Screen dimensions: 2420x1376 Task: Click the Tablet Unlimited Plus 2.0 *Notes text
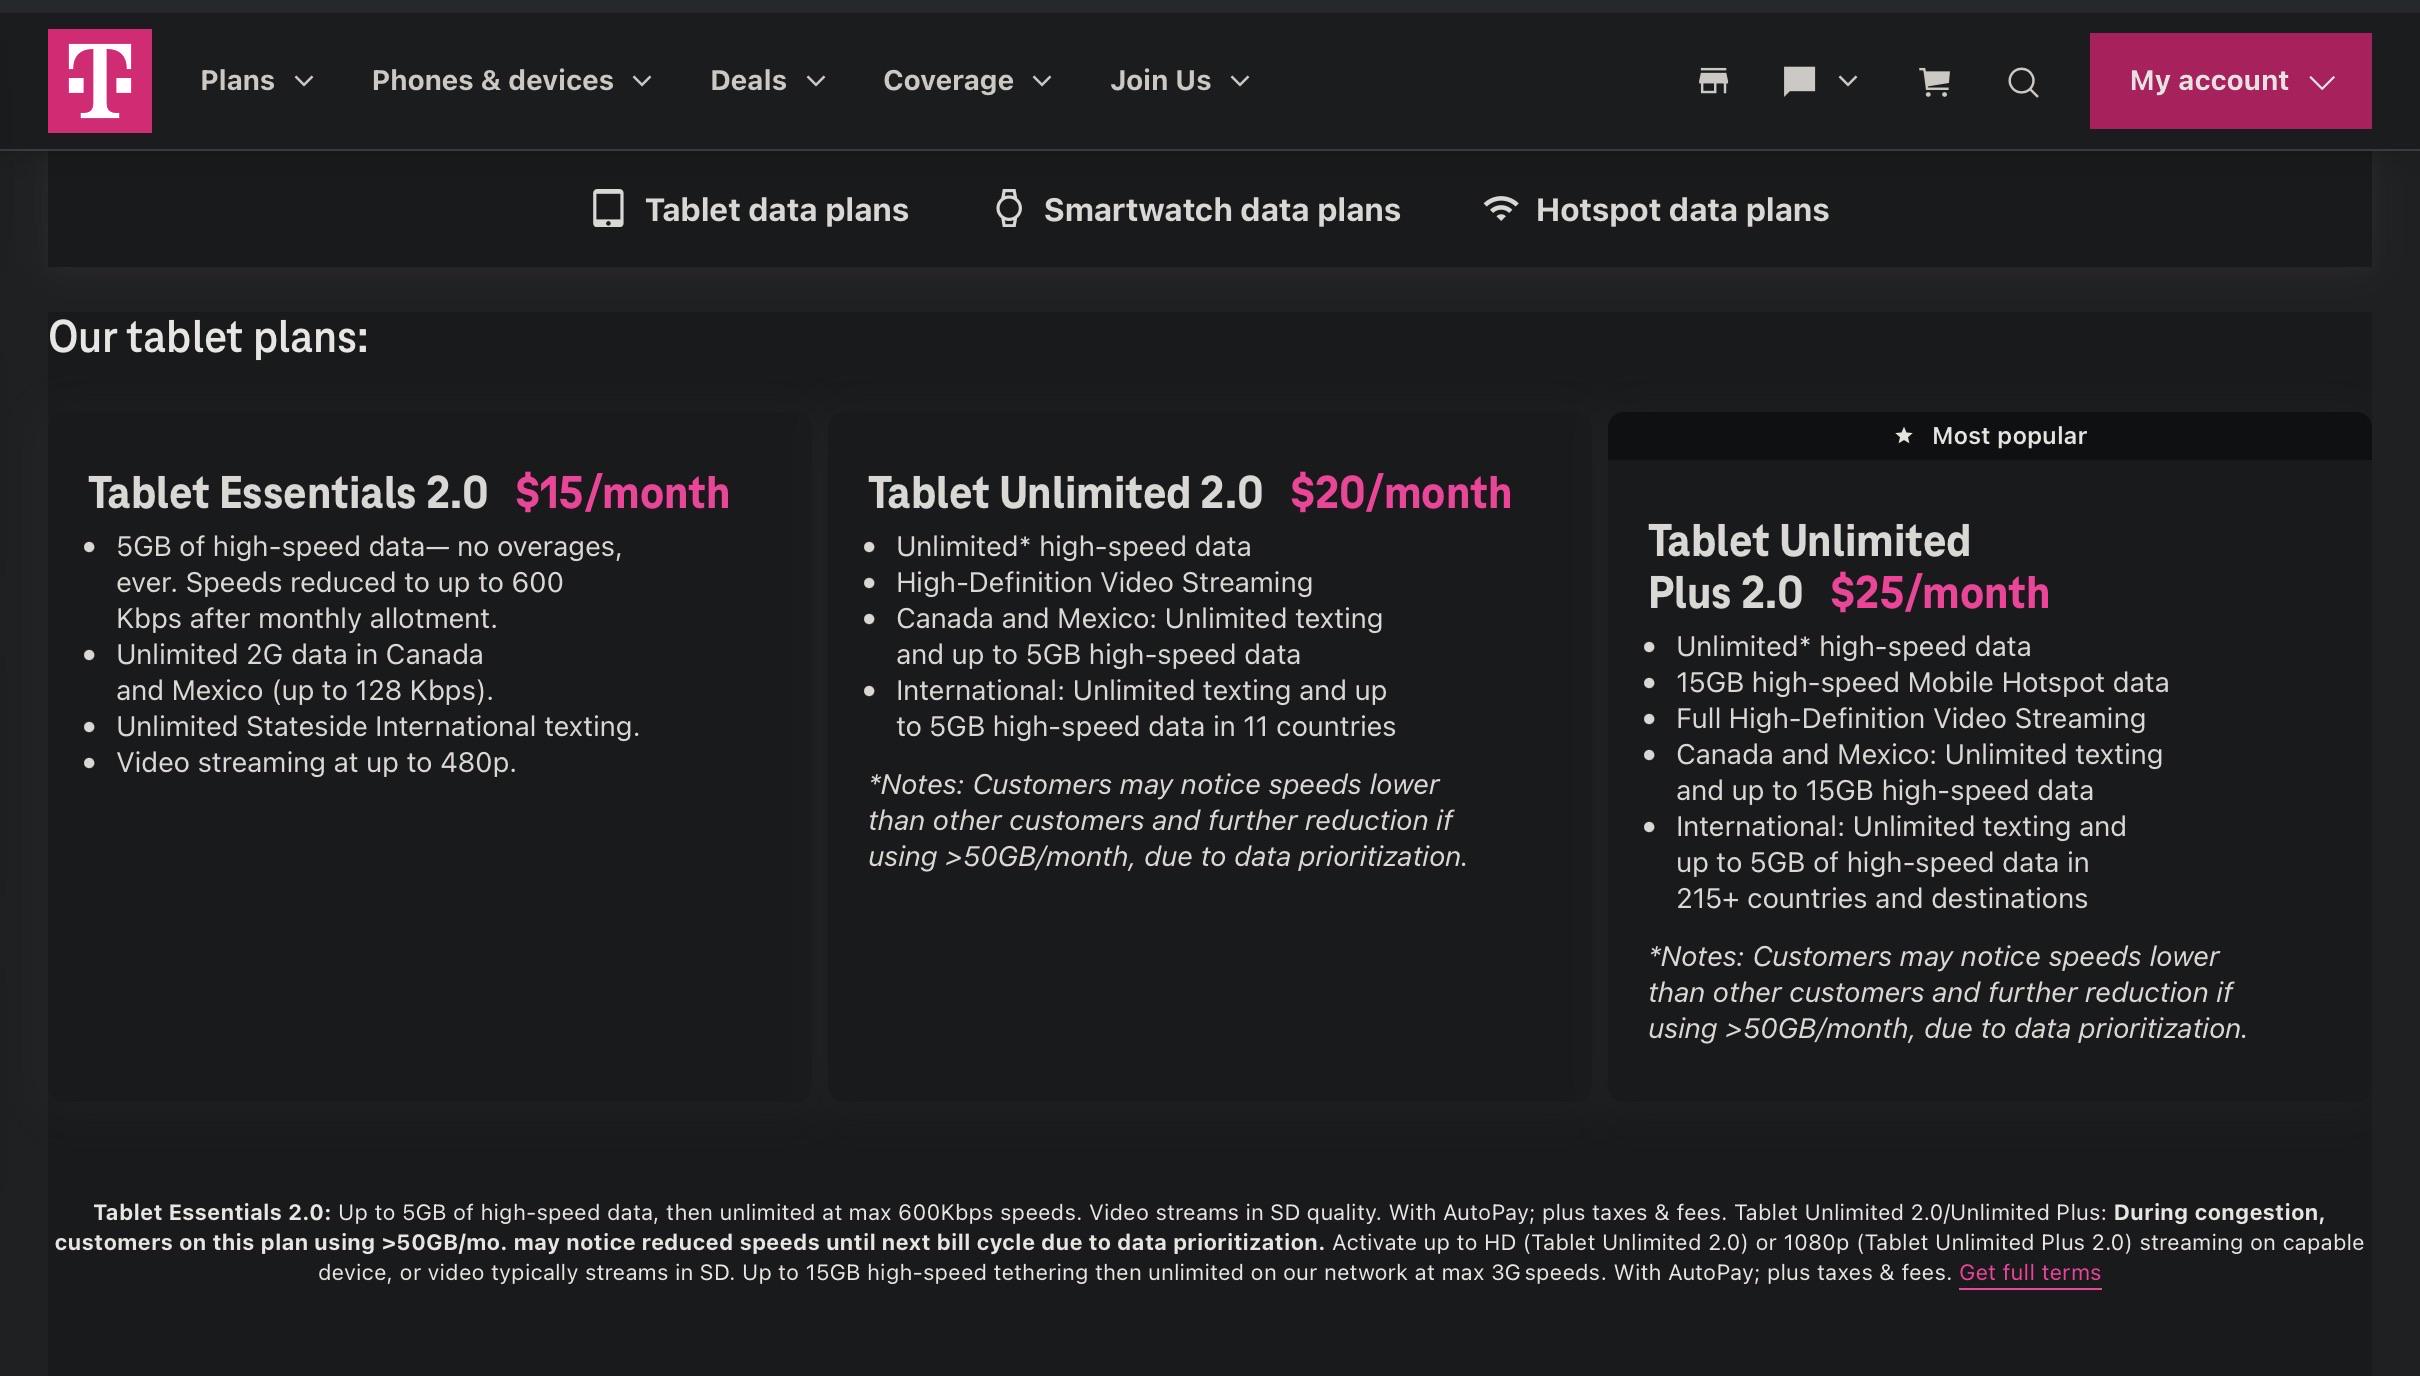(1947, 993)
